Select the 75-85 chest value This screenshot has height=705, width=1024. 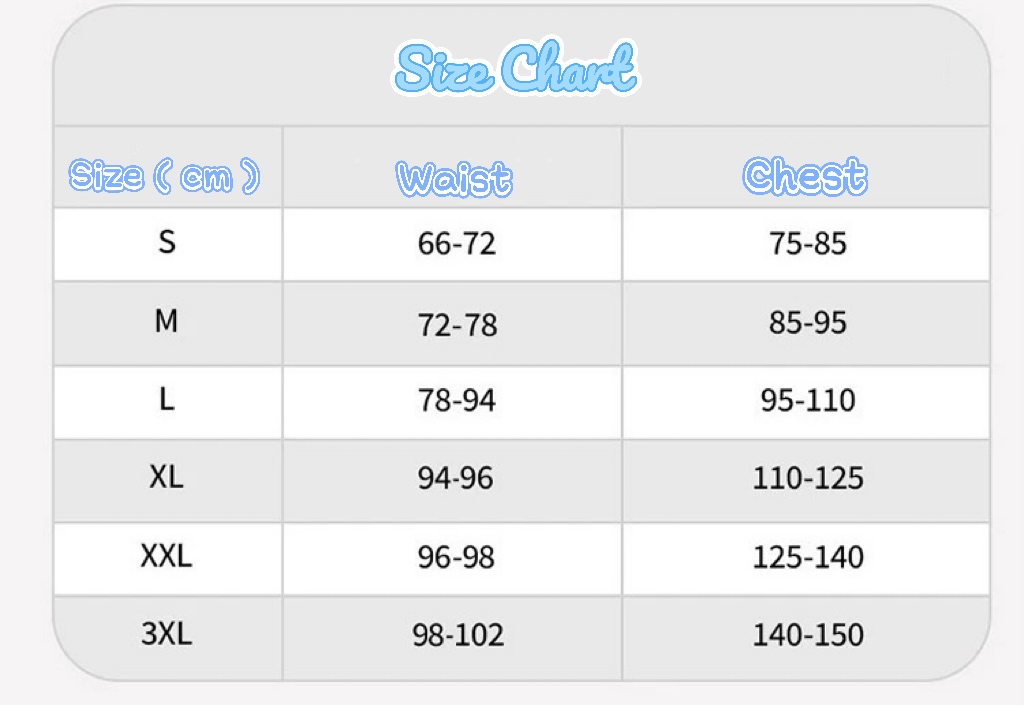tap(807, 243)
